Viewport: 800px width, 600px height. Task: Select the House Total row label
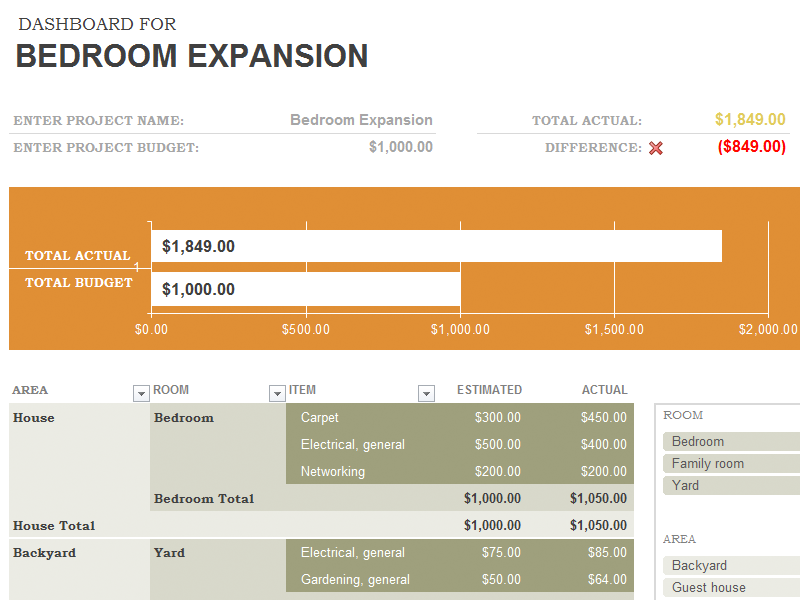click(x=54, y=526)
